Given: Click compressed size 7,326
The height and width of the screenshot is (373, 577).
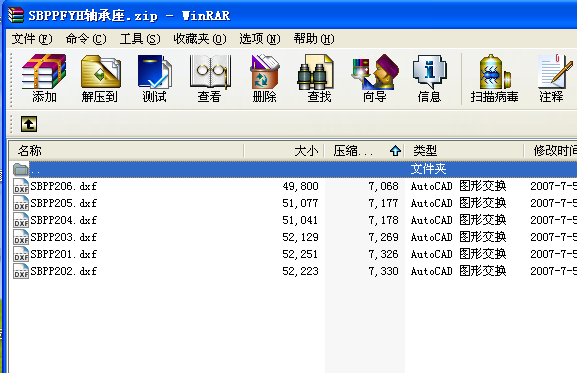Looking at the screenshot, I should click(x=383, y=254).
